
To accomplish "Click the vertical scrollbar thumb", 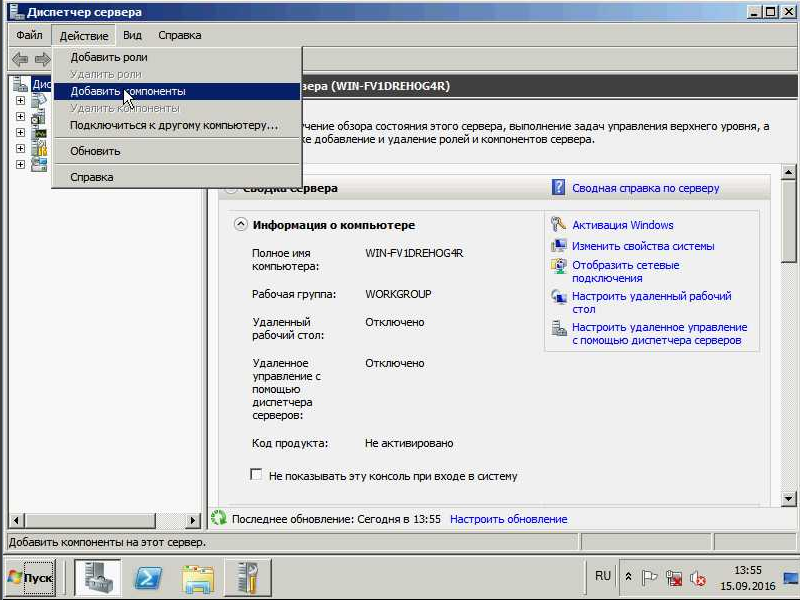I will tap(788, 221).
